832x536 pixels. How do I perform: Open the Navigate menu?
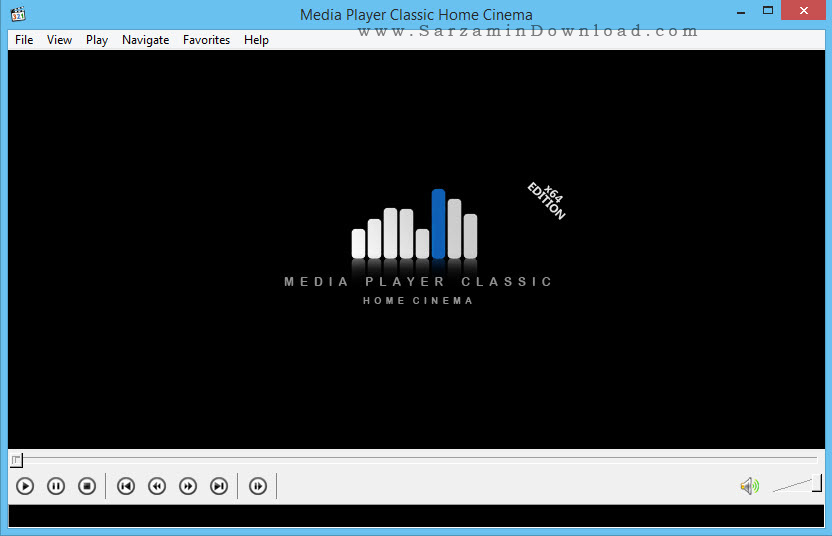(x=145, y=40)
